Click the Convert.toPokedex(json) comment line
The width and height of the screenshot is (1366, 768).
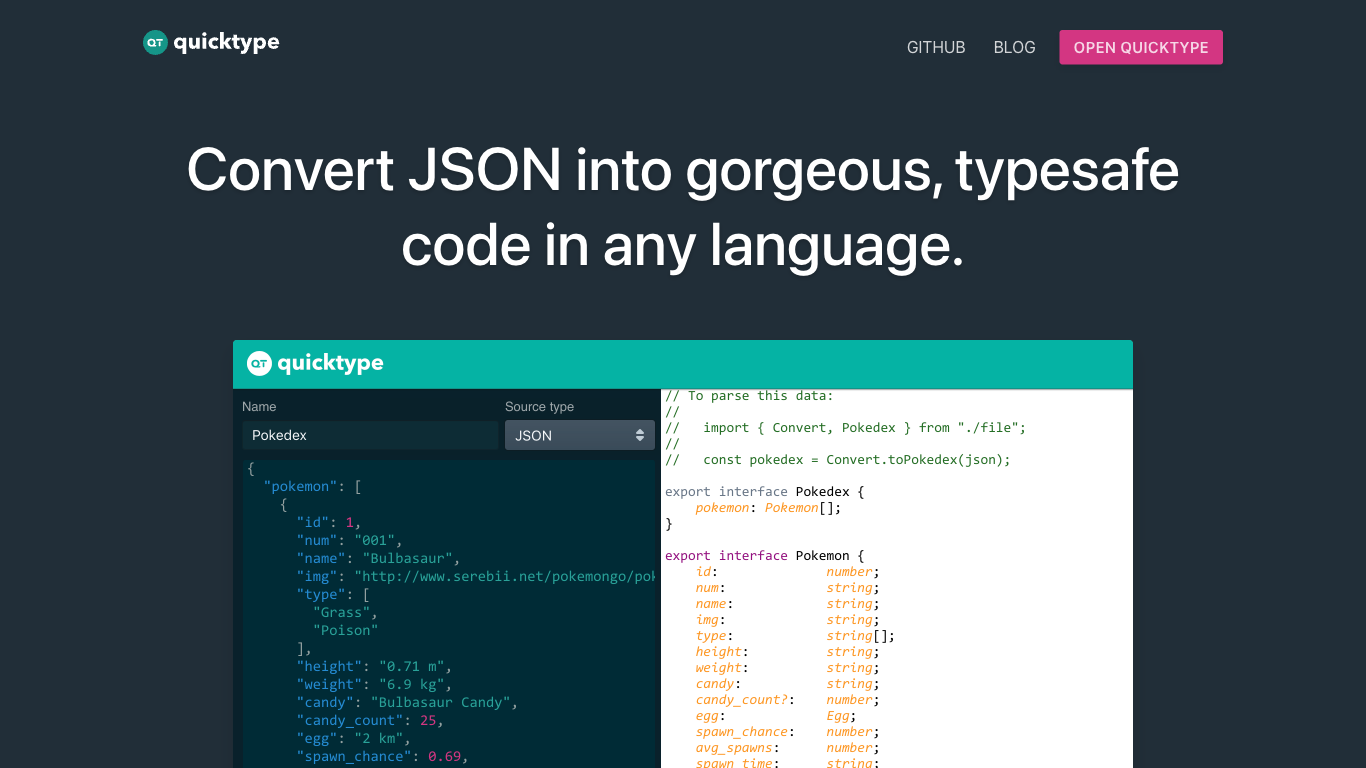coord(838,460)
